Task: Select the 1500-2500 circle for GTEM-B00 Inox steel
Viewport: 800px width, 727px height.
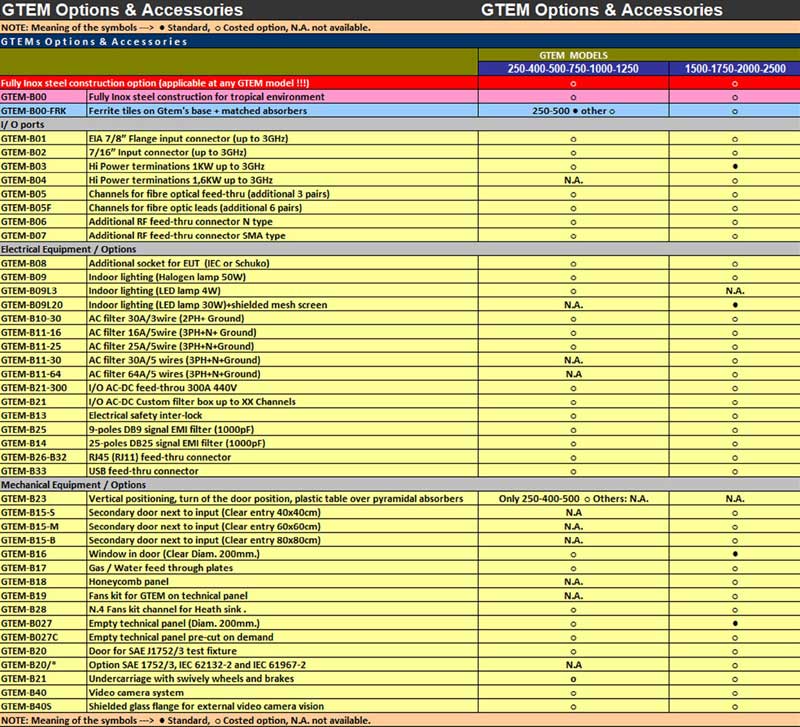Action: click(735, 97)
